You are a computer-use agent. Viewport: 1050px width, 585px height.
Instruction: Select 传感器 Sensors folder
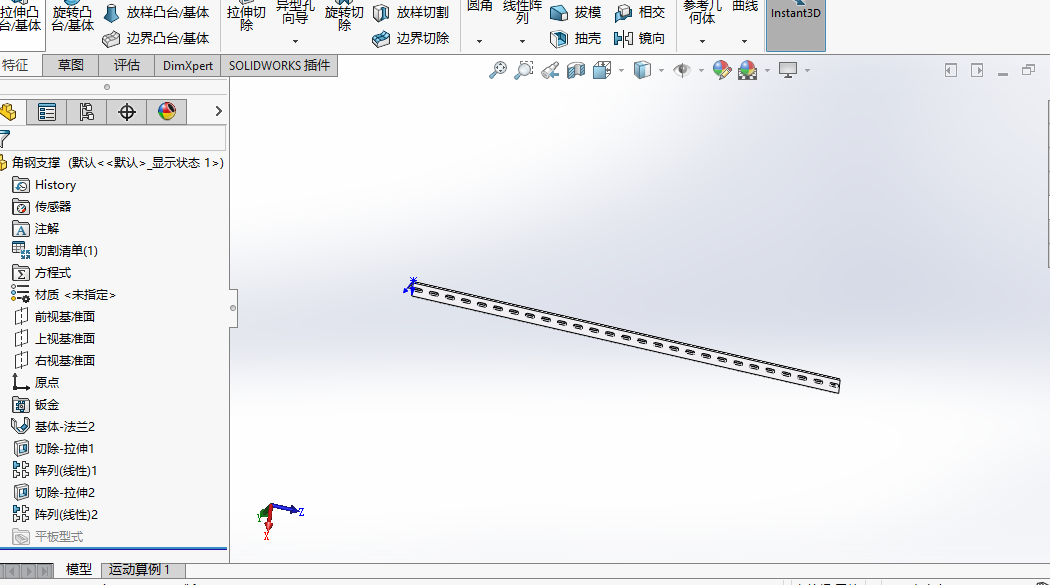pyautogui.click(x=42, y=207)
